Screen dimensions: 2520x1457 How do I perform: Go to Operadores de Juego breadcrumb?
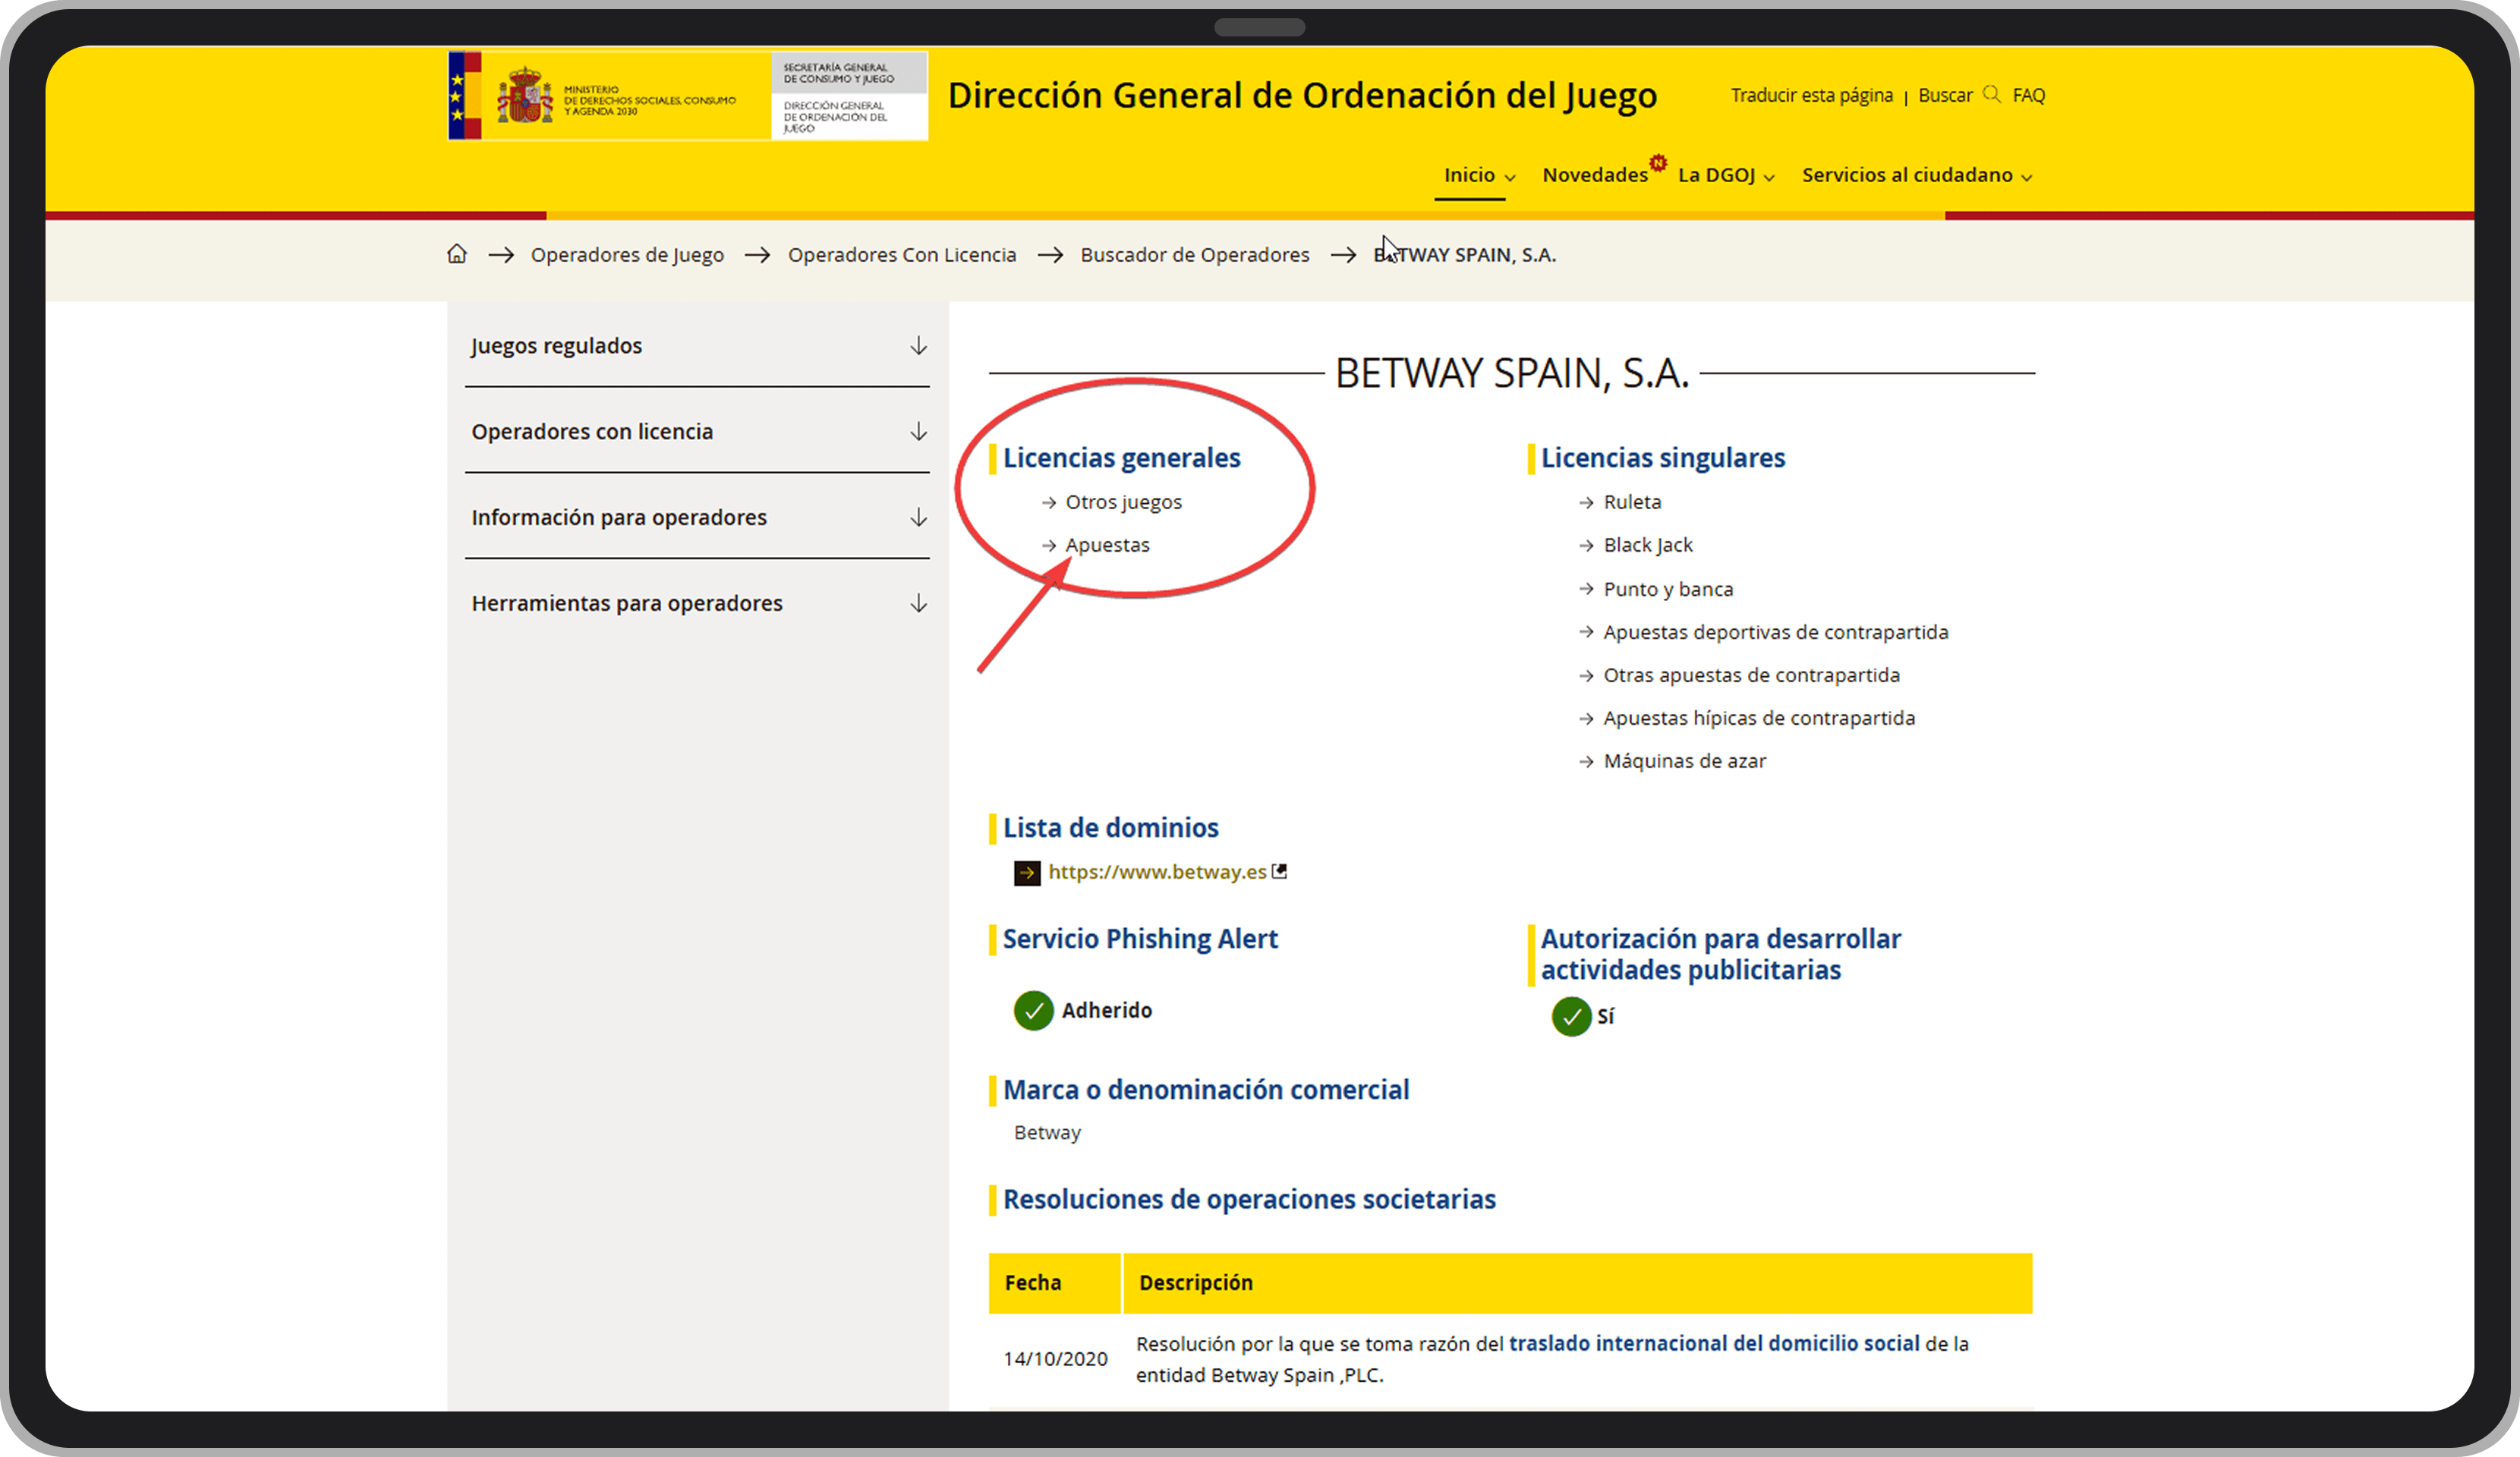(x=627, y=255)
